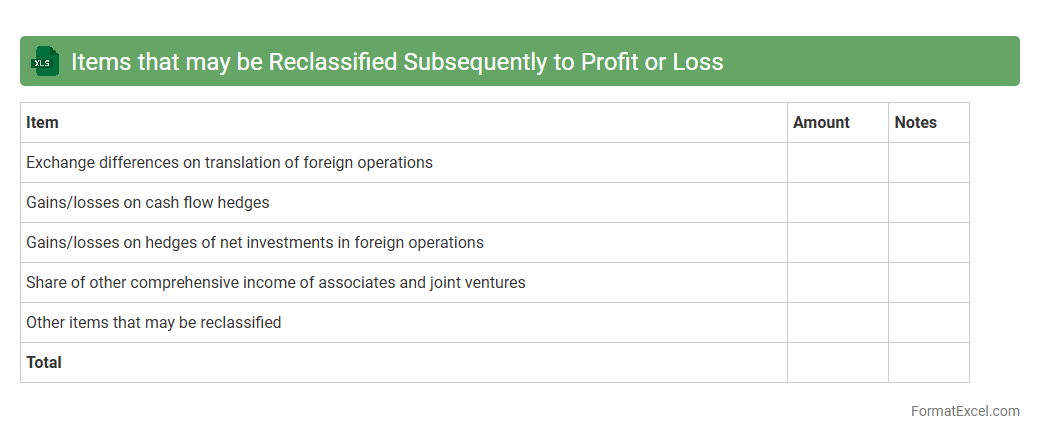The image size is (1040, 440).
Task: Click the green XLS file icon
Action: tap(45, 62)
